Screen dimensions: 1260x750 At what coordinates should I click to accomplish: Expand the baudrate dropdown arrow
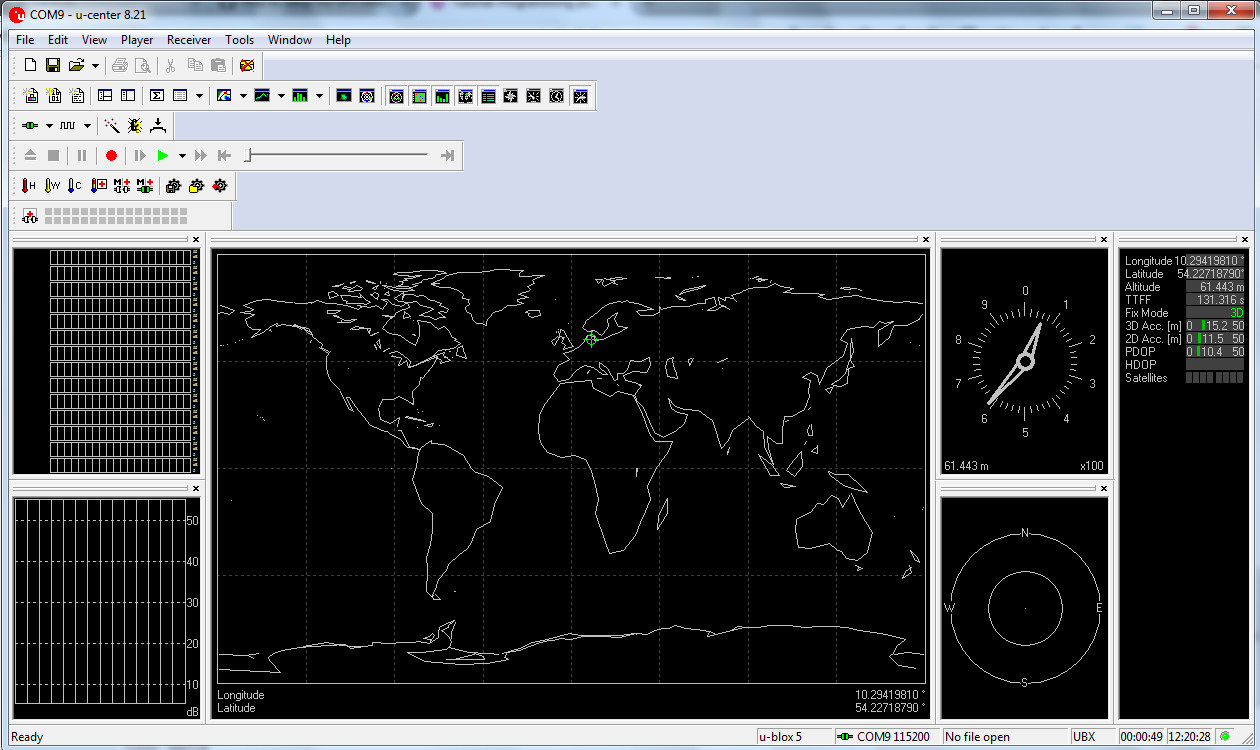coord(88,125)
